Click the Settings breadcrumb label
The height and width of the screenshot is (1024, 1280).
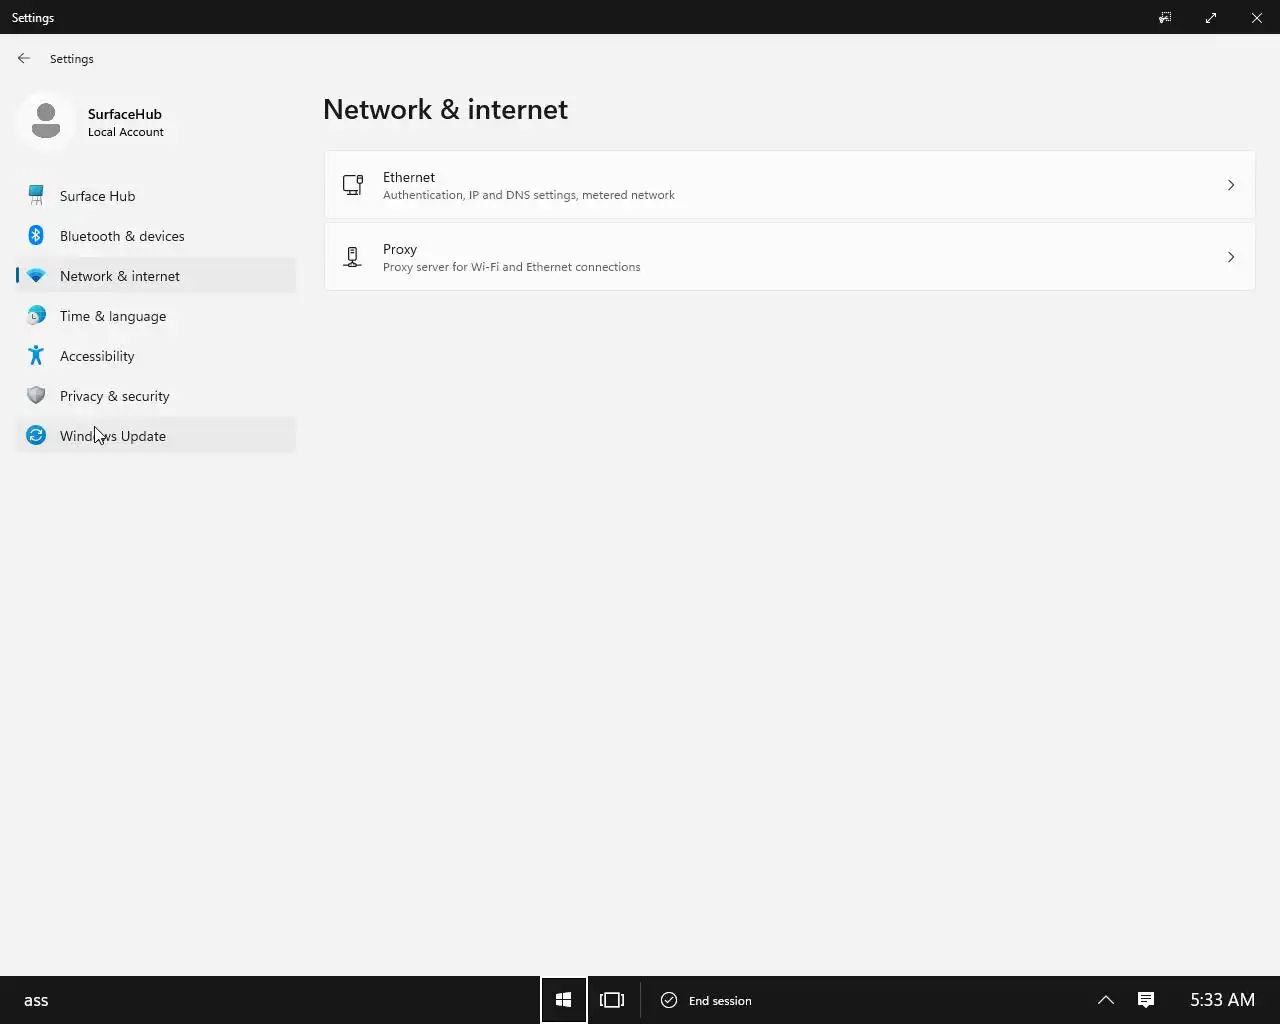pyautogui.click(x=72, y=59)
